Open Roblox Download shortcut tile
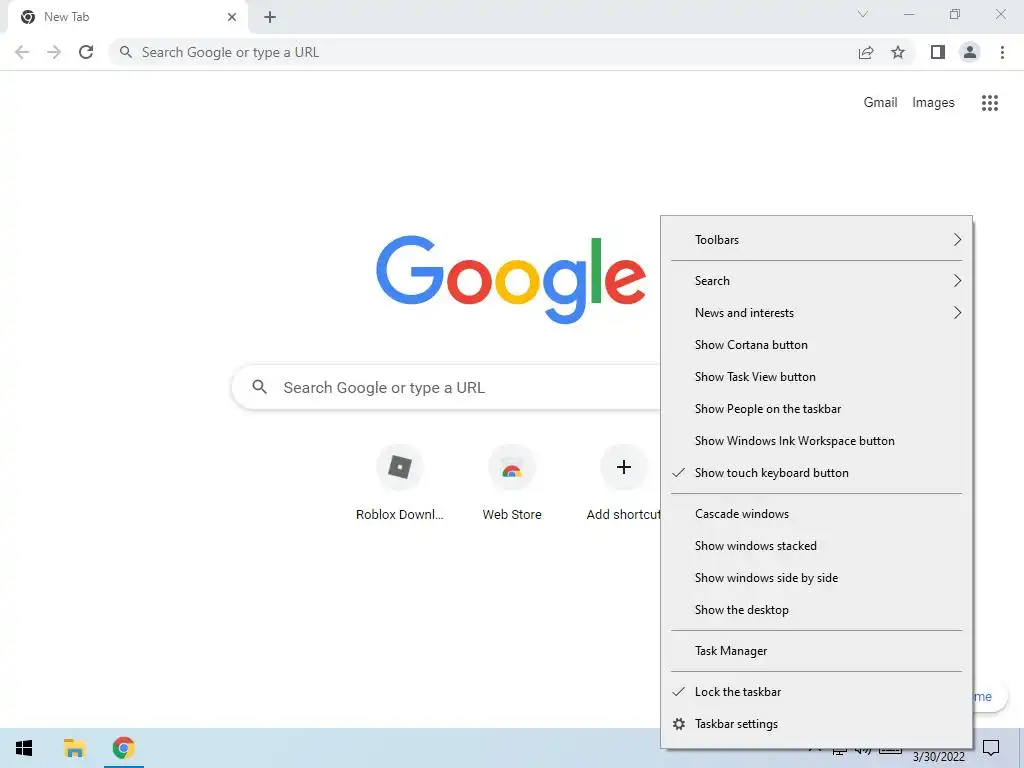This screenshot has width=1024, height=768. [400, 483]
